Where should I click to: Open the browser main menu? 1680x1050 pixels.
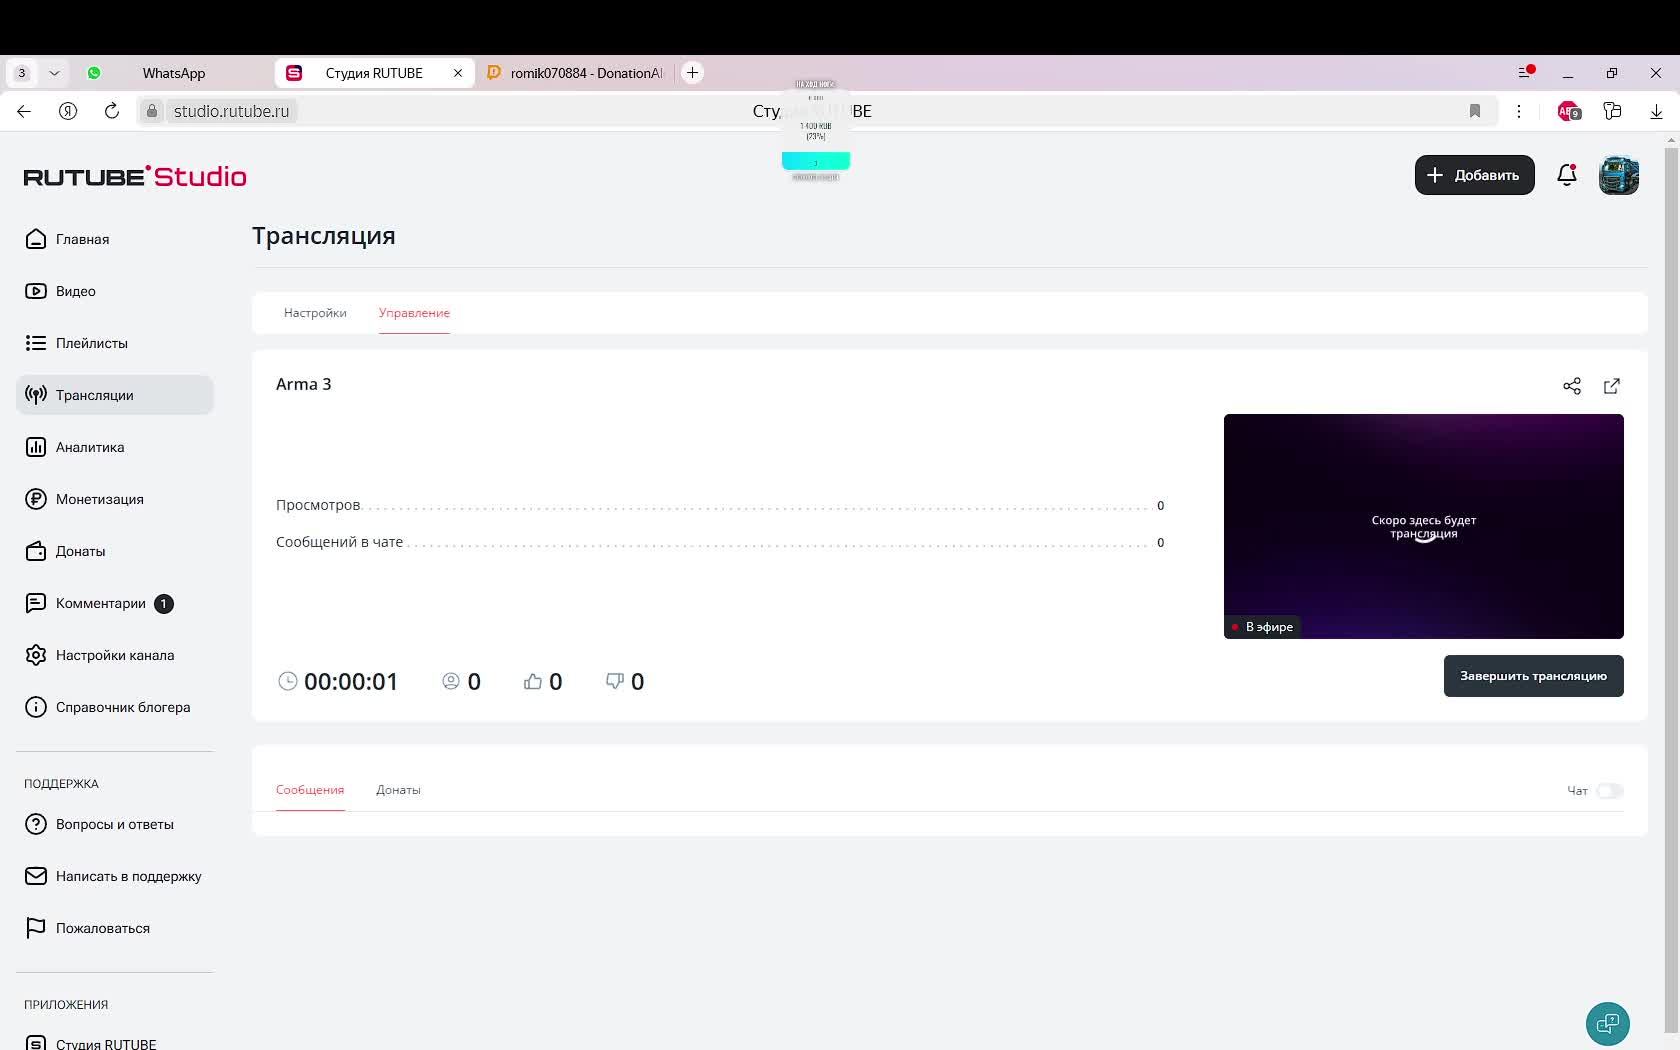[x=1526, y=72]
